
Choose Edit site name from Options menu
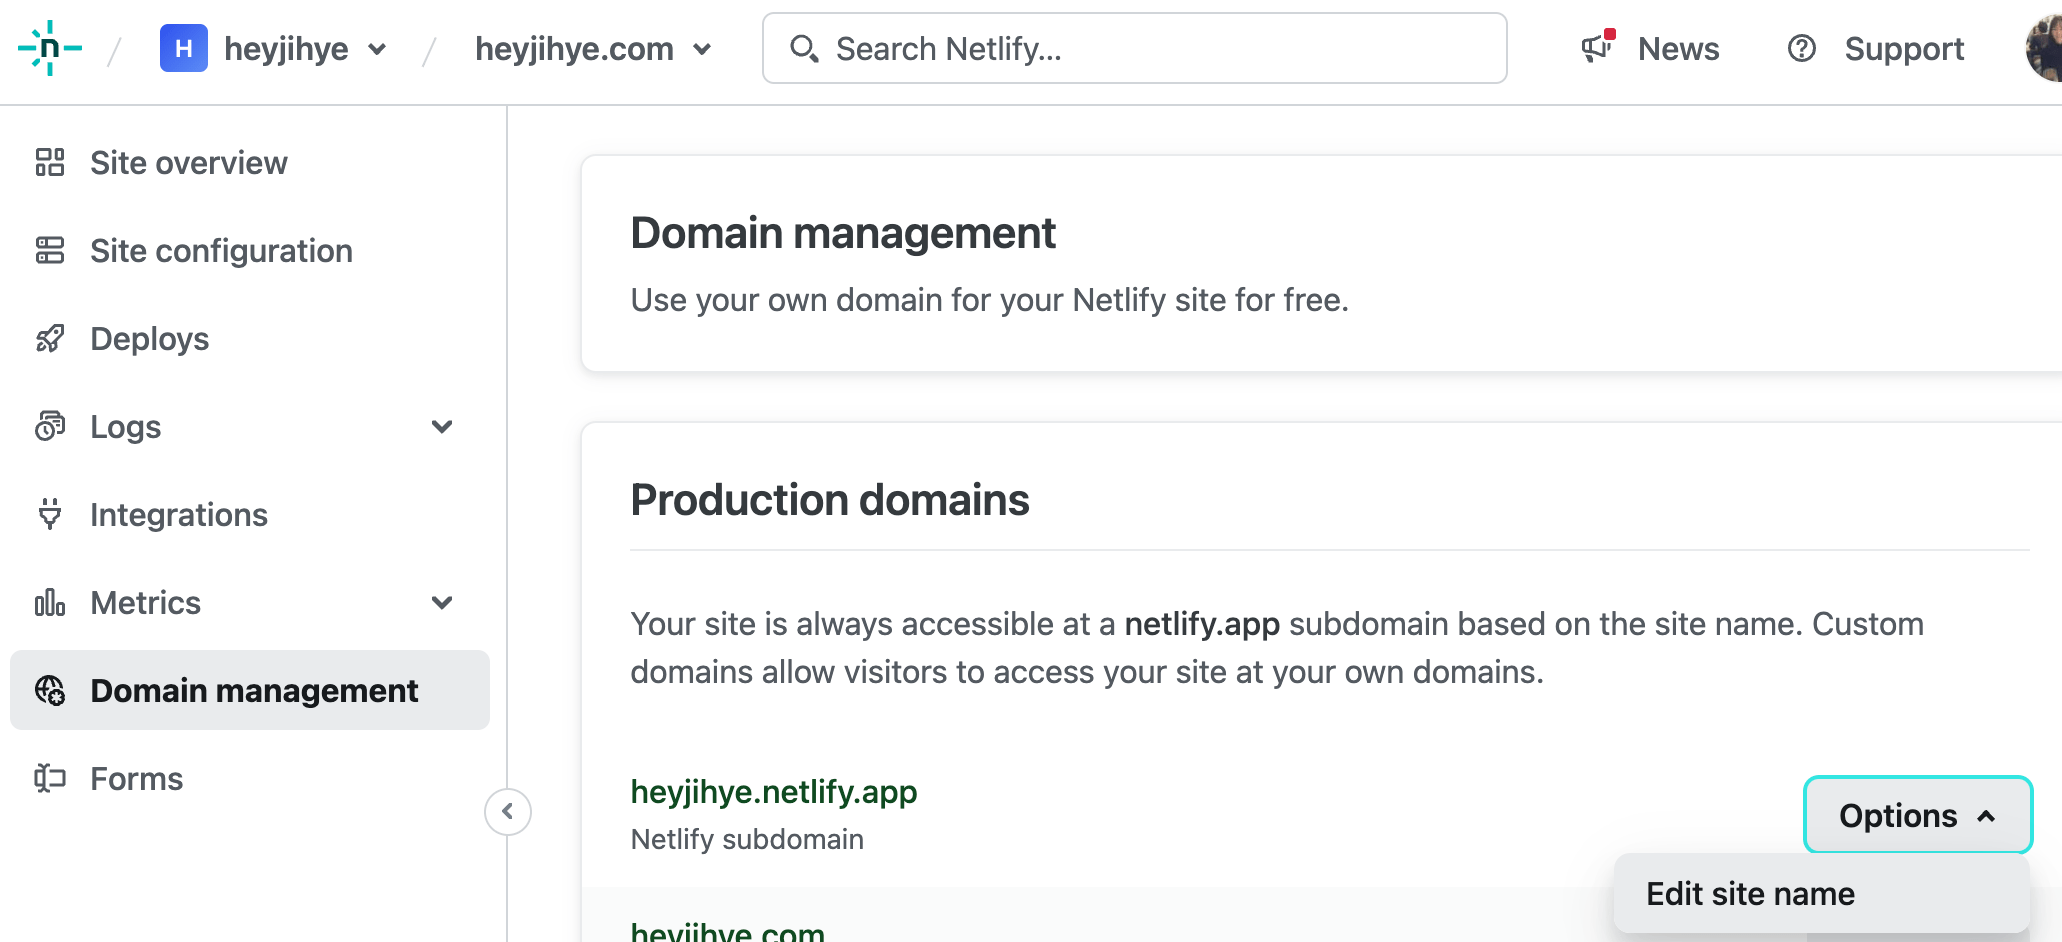pos(1822,893)
